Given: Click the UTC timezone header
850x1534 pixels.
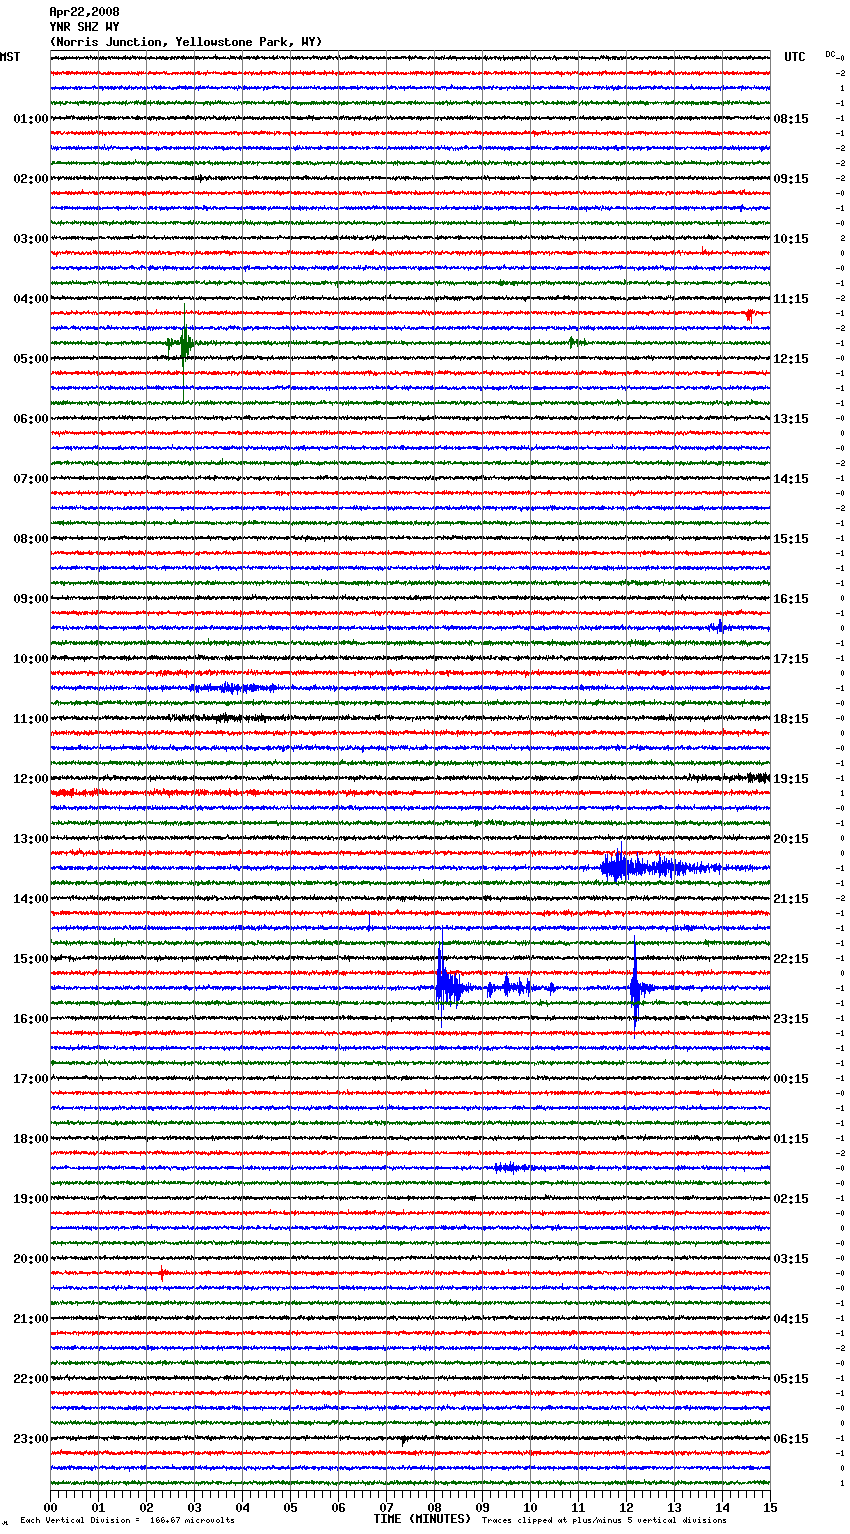Looking at the screenshot, I should [x=794, y=57].
